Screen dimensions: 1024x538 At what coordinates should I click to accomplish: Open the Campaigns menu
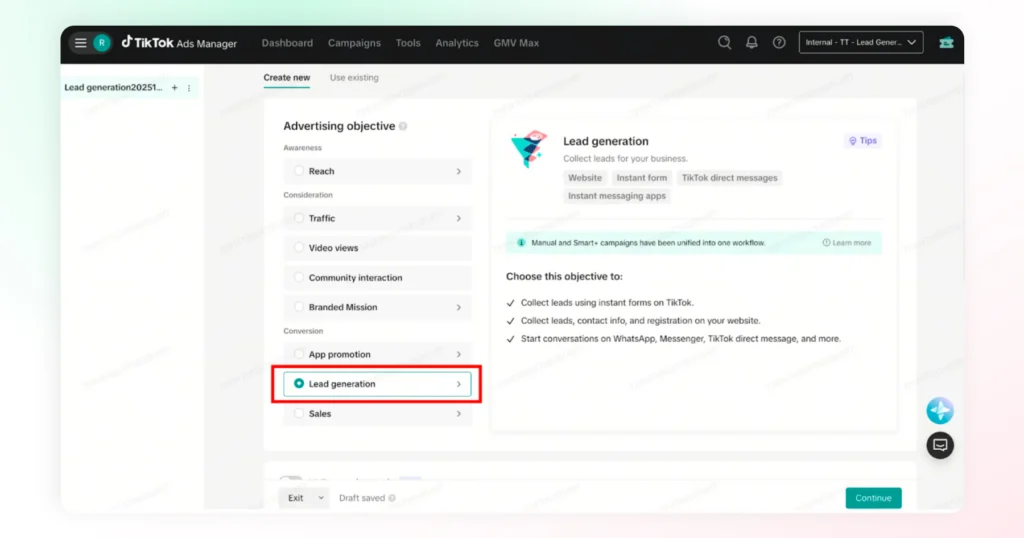(354, 43)
